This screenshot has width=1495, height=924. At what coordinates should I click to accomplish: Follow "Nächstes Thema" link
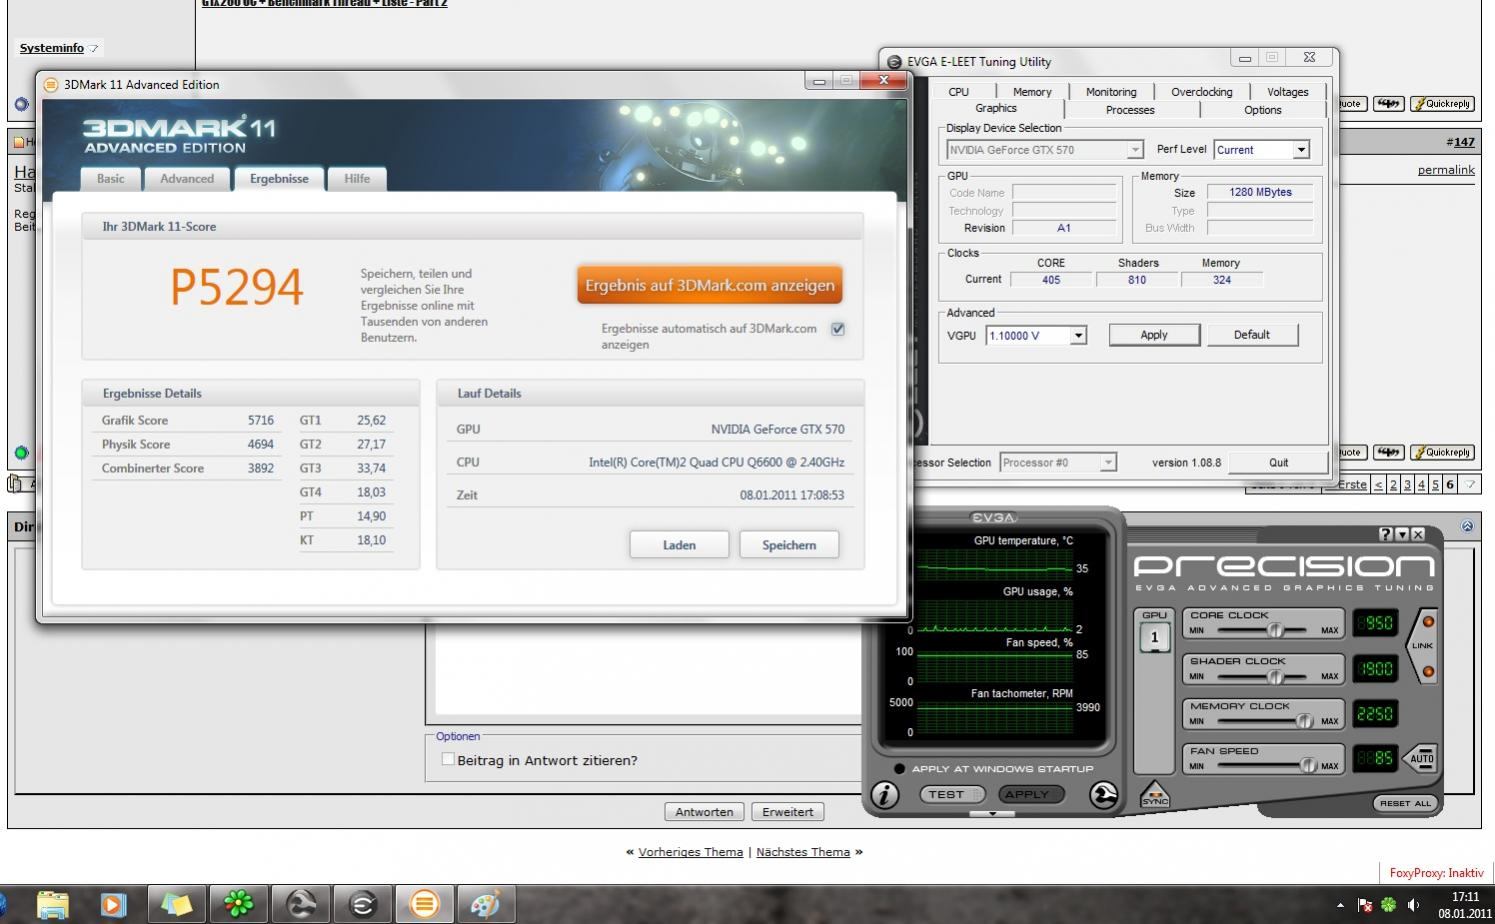(803, 852)
